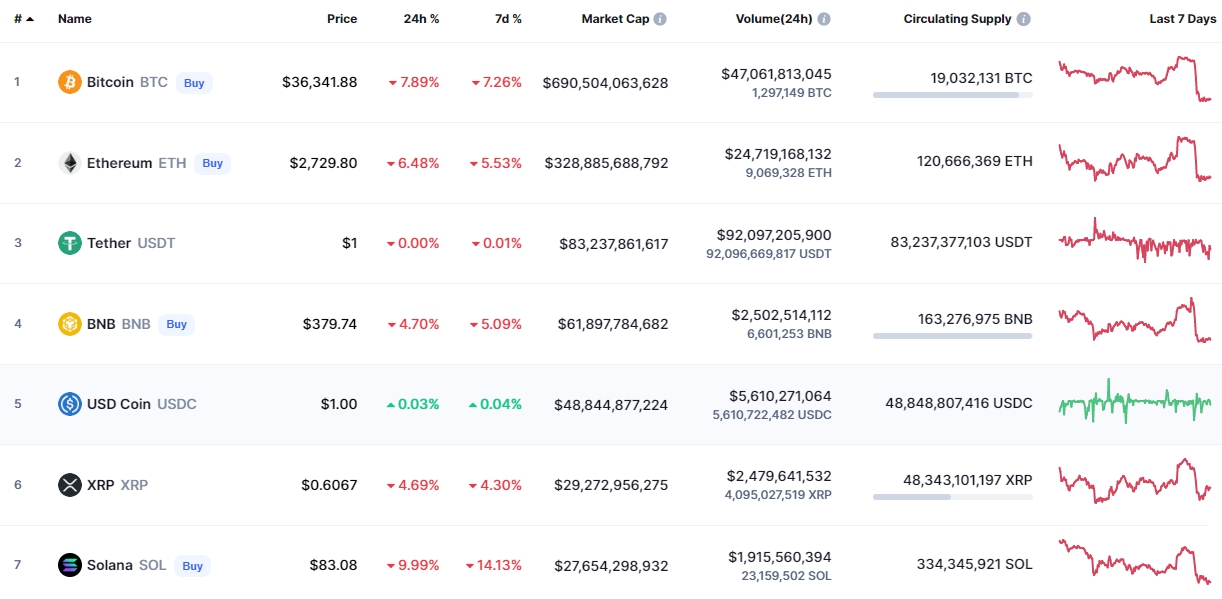Open Tether 7-day sparkline chart
The width and height of the screenshot is (1222, 599).
pos(1135,240)
